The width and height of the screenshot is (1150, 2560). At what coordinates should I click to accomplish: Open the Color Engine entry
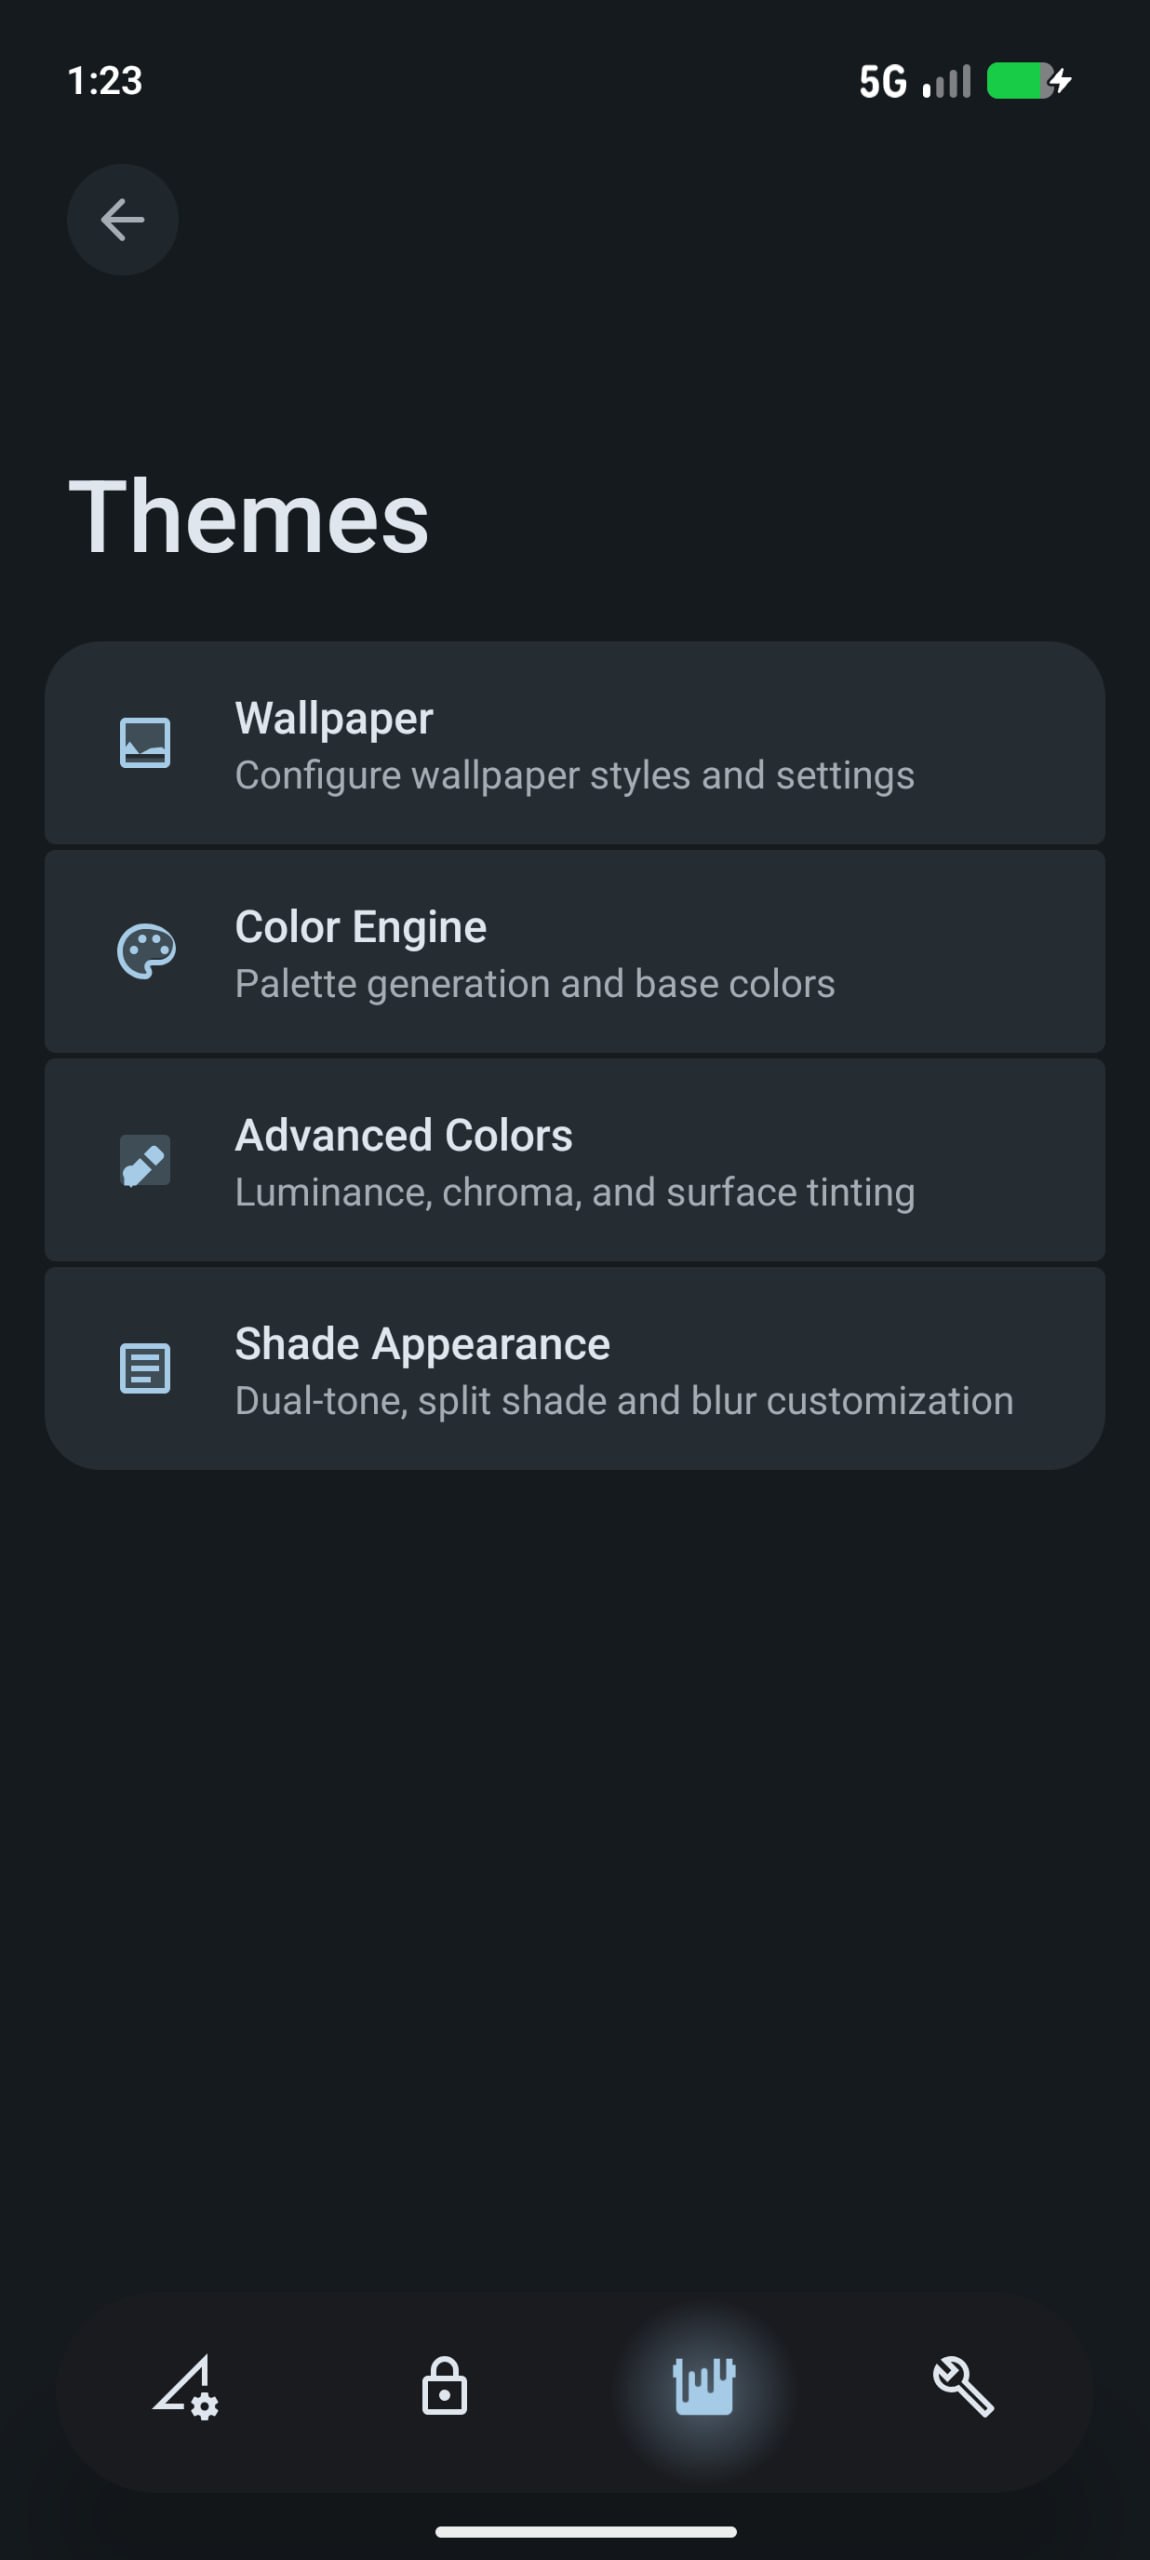[575, 951]
